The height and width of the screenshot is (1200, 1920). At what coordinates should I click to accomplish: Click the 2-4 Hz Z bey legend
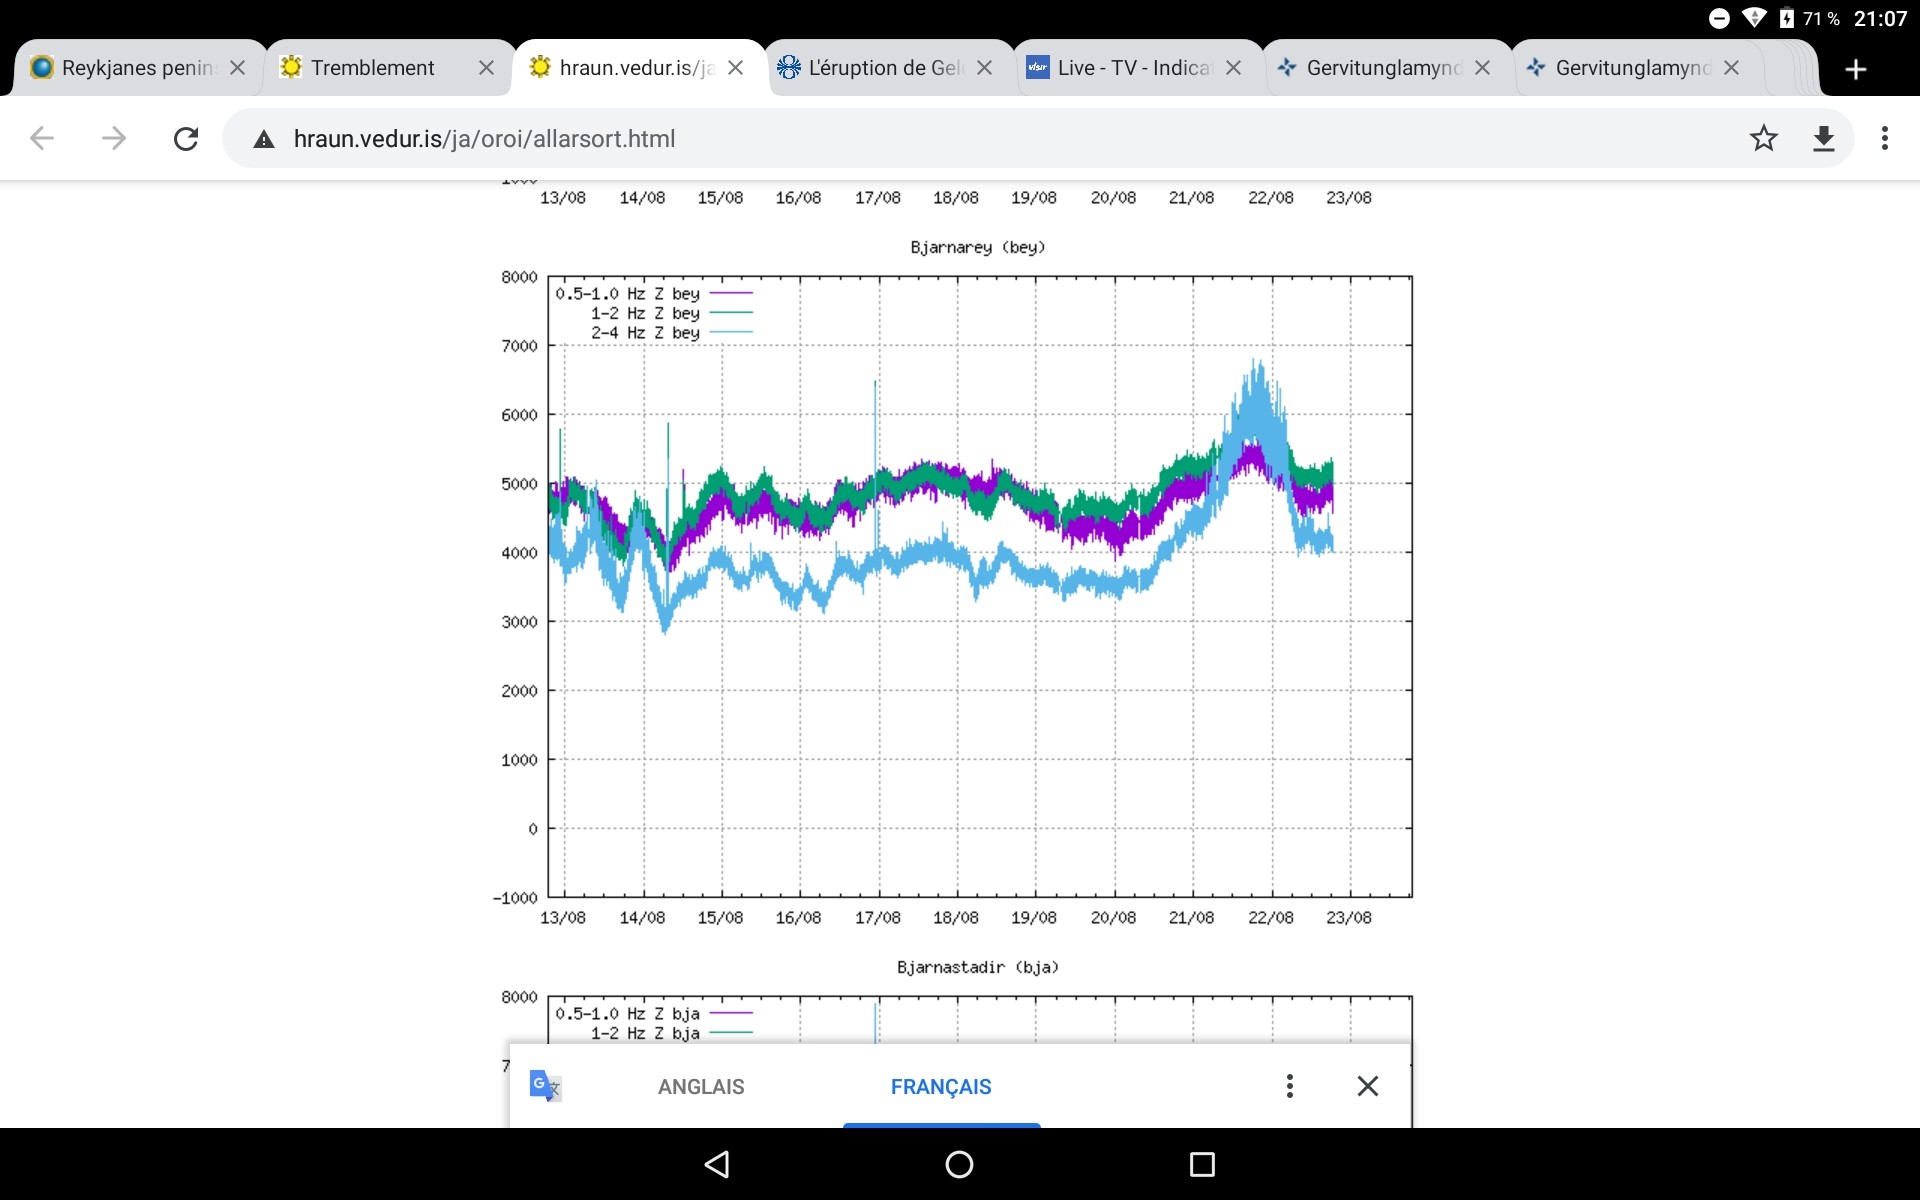click(x=671, y=332)
